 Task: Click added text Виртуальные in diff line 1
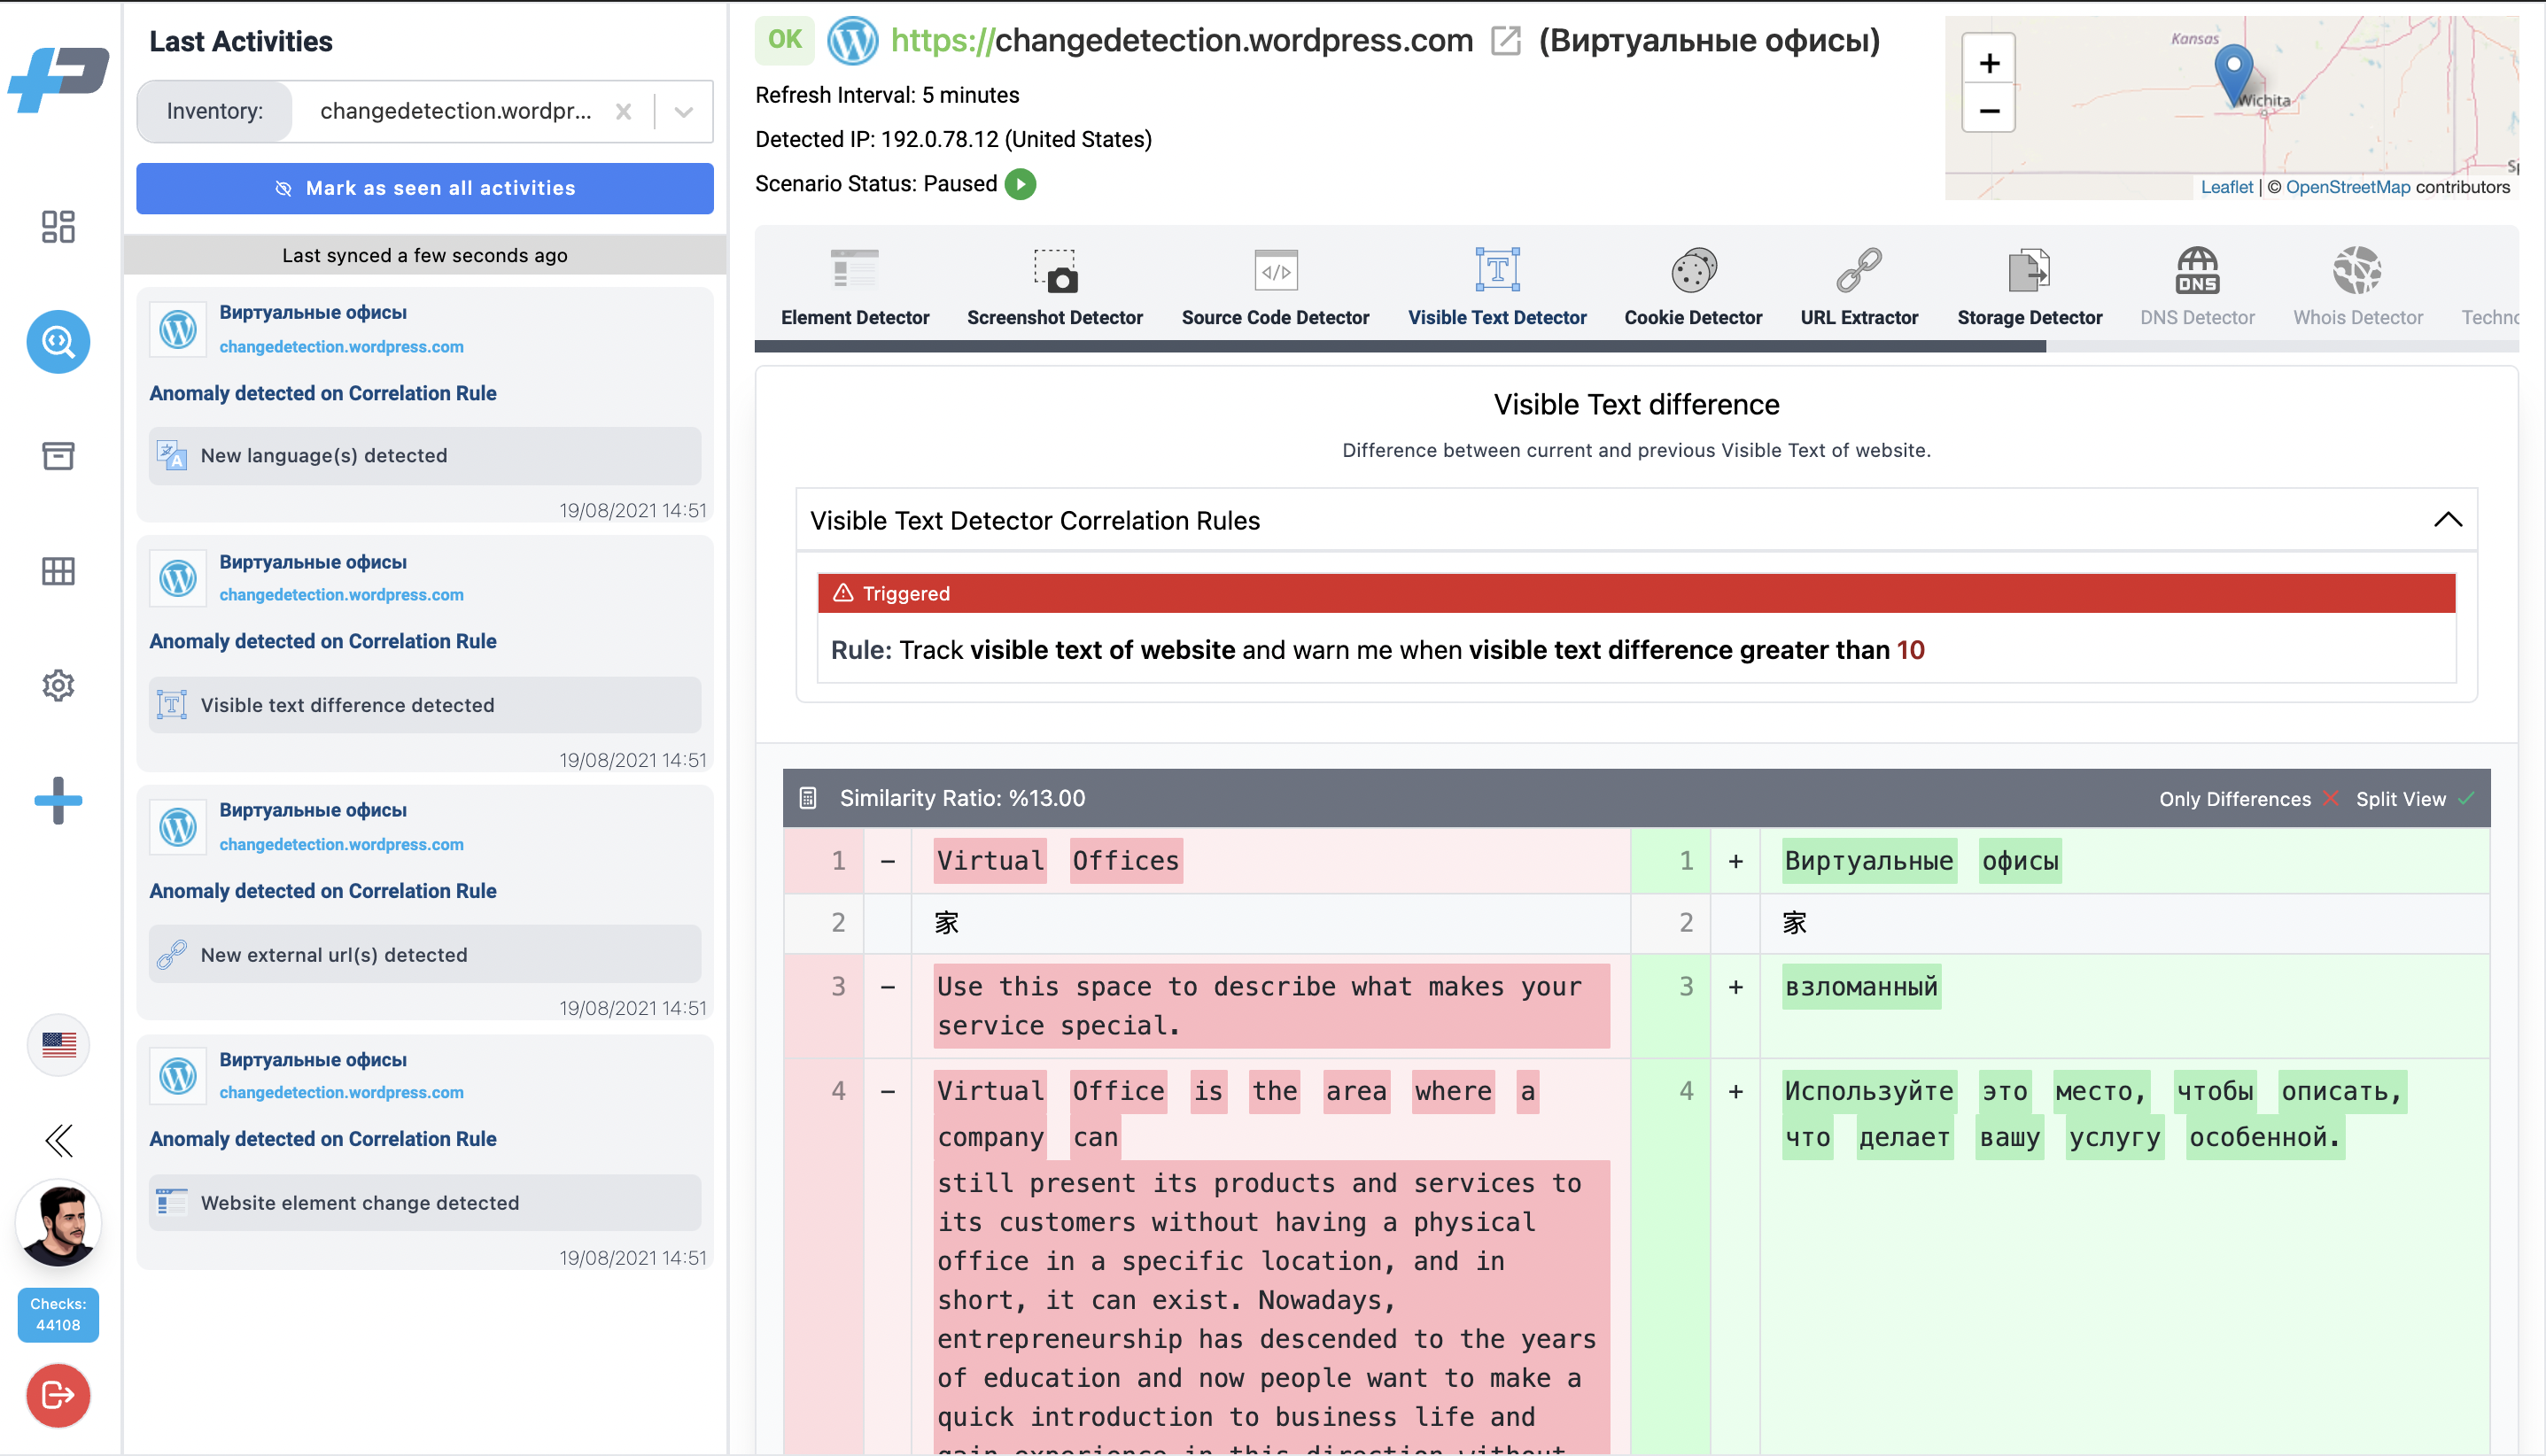pyautogui.click(x=1869, y=861)
